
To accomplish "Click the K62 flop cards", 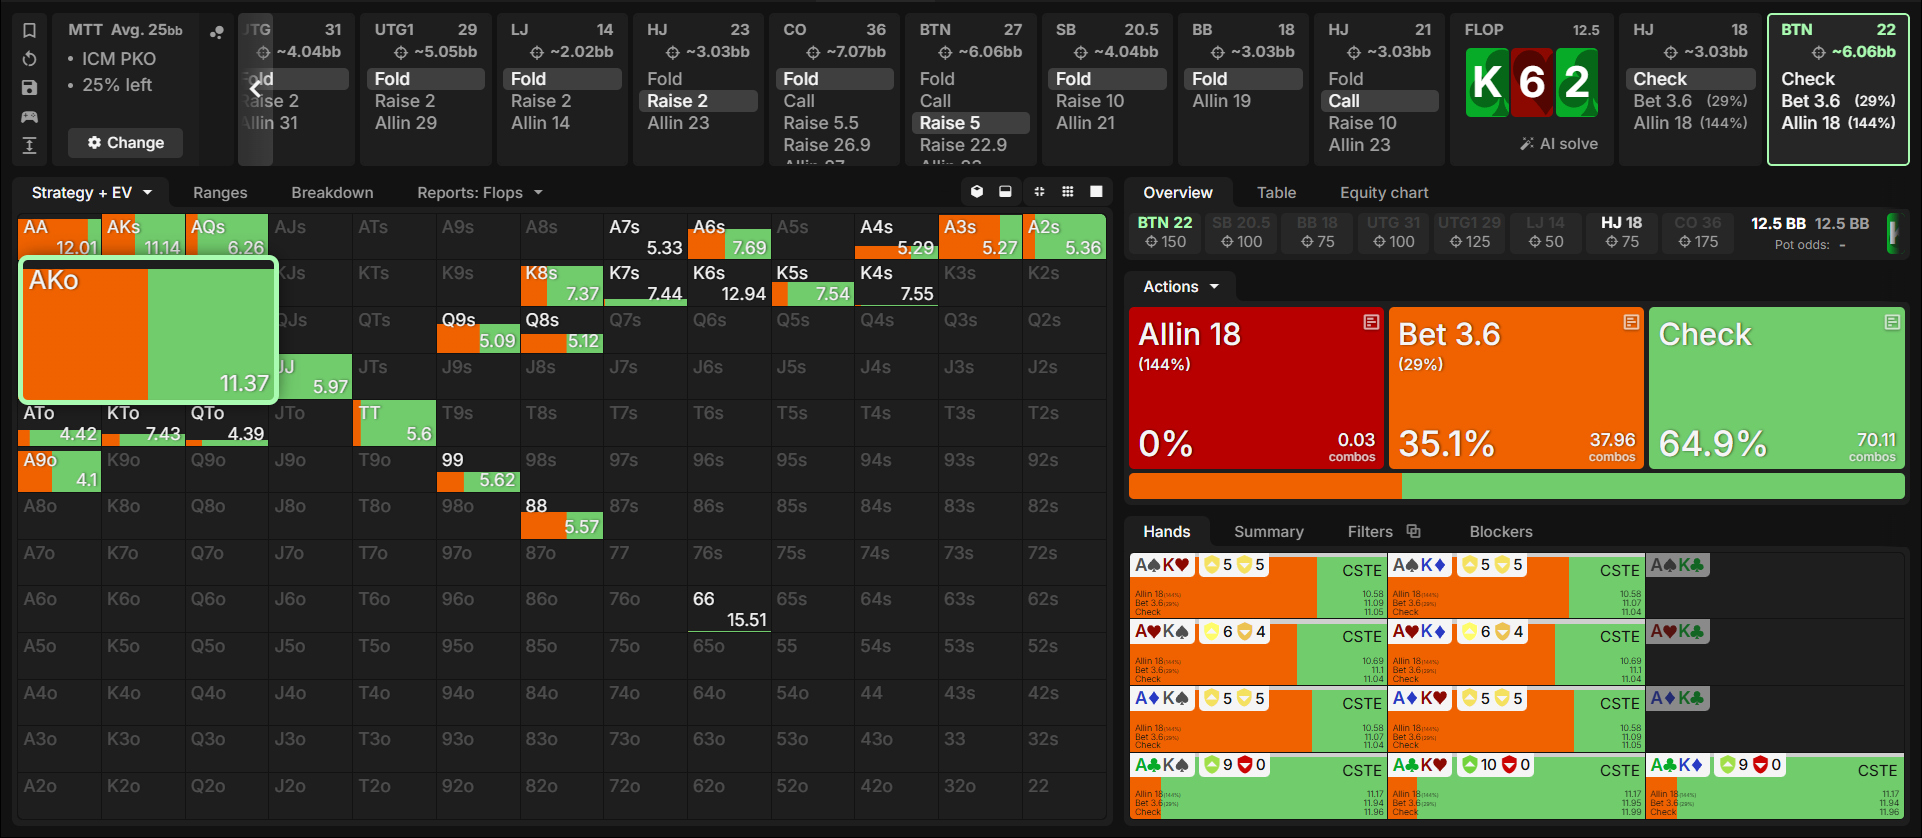I will [x=1532, y=82].
